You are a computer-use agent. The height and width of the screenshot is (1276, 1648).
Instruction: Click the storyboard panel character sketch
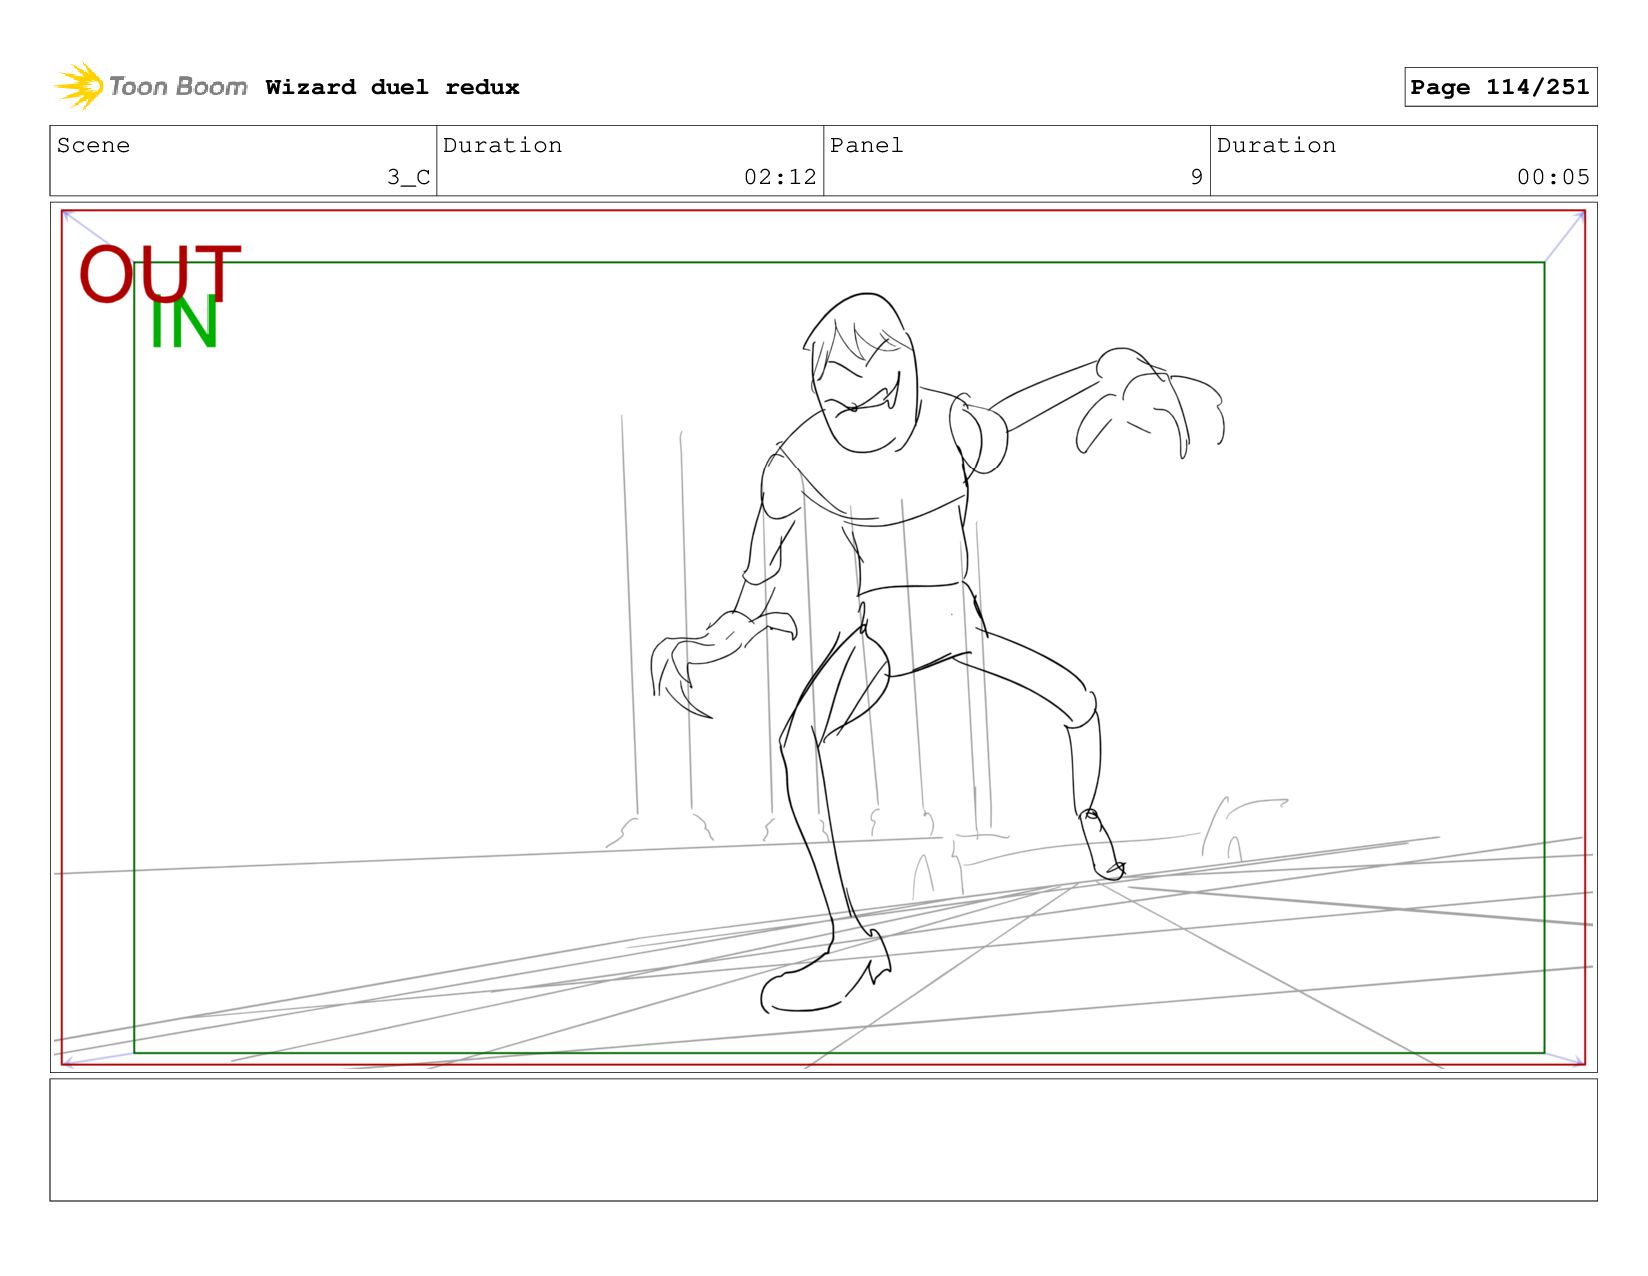[x=937, y=652]
